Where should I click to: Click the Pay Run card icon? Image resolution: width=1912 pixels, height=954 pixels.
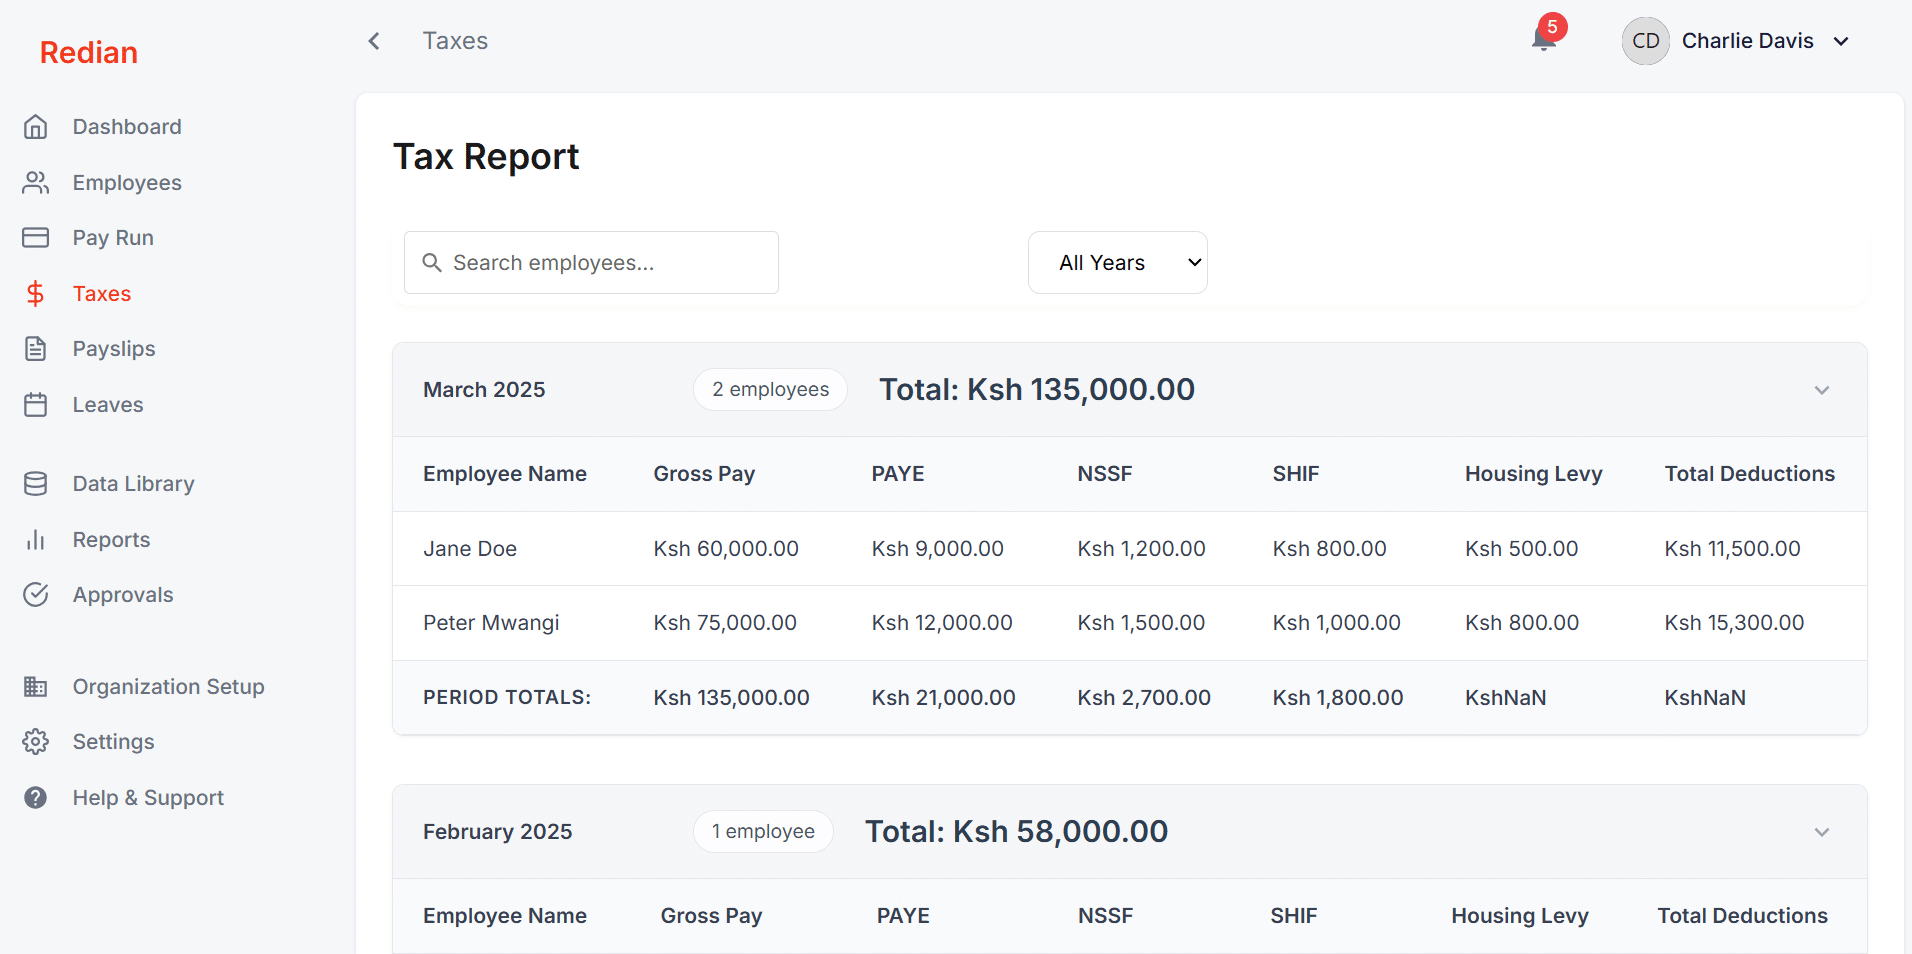(36, 238)
